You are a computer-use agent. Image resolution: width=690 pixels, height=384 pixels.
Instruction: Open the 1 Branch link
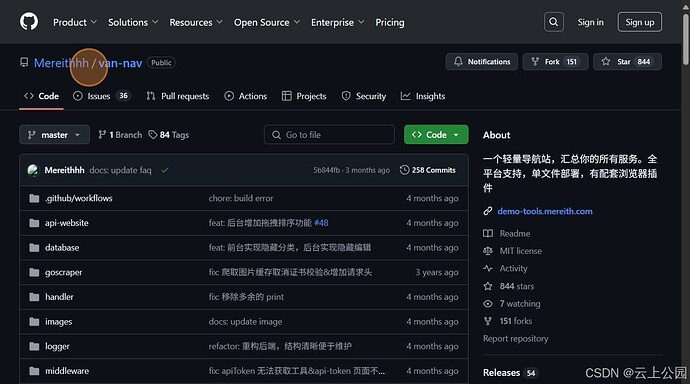pos(120,135)
